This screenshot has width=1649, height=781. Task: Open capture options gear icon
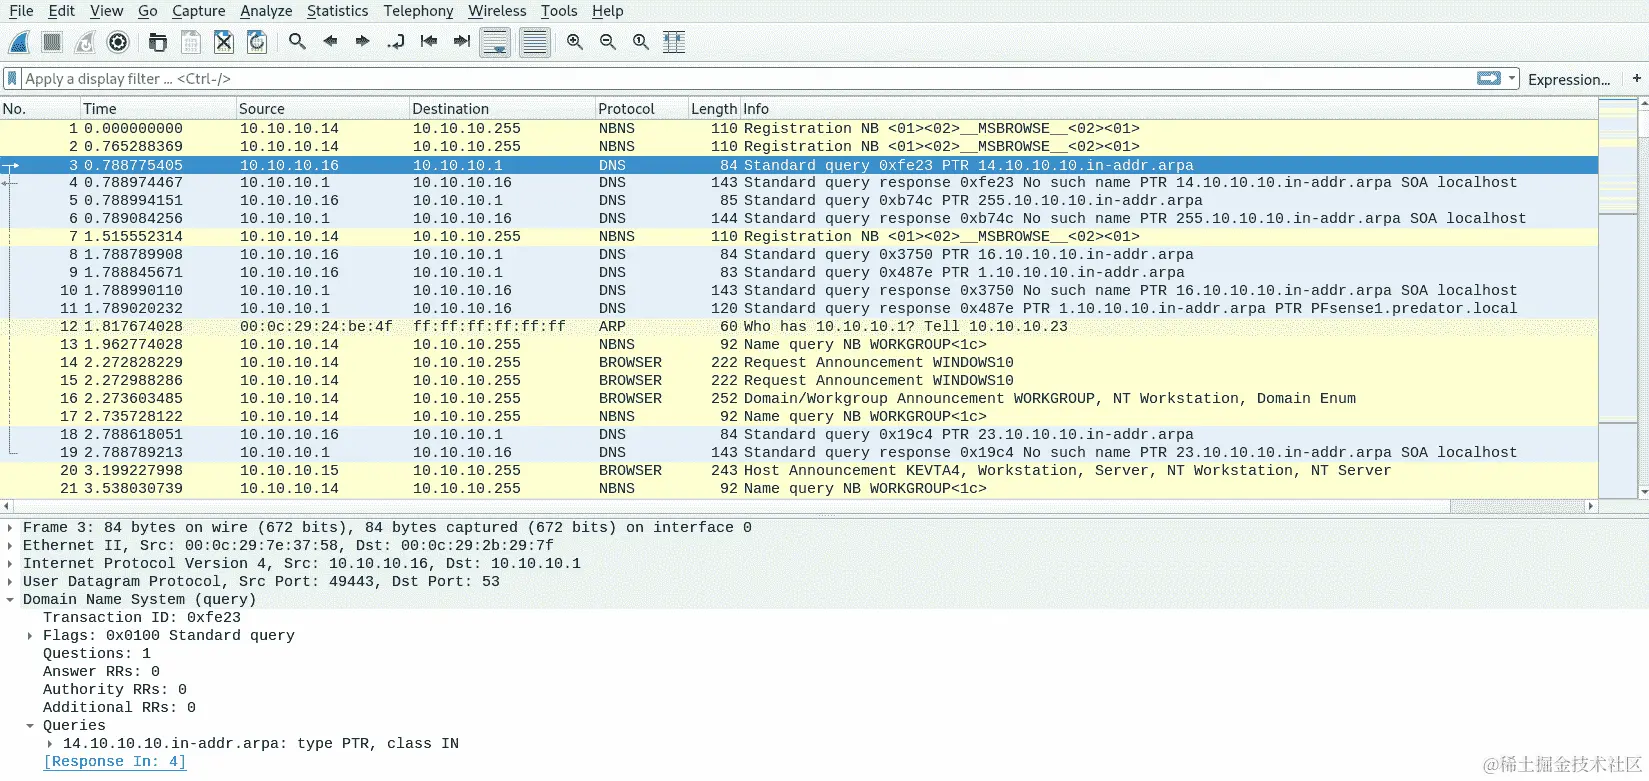coord(118,42)
